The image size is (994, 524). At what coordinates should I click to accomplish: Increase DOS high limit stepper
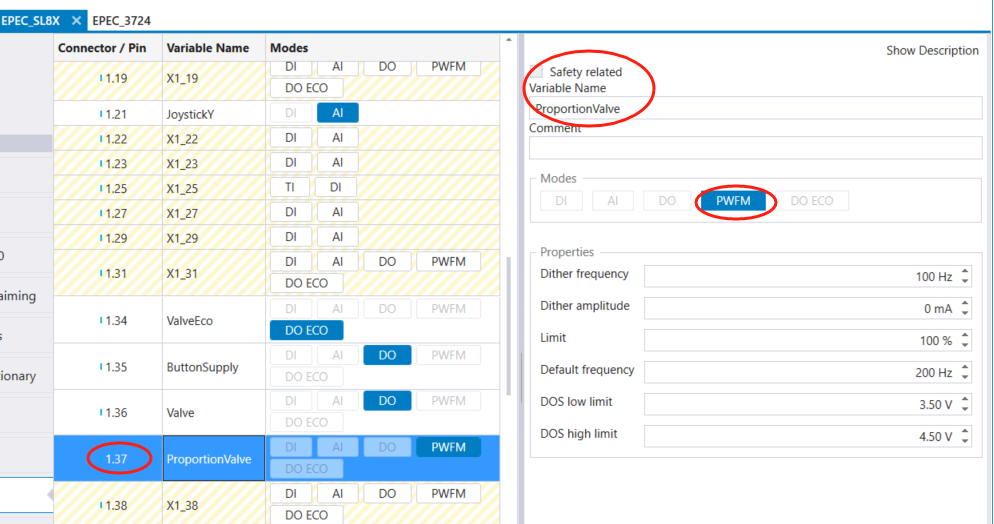(x=965, y=432)
